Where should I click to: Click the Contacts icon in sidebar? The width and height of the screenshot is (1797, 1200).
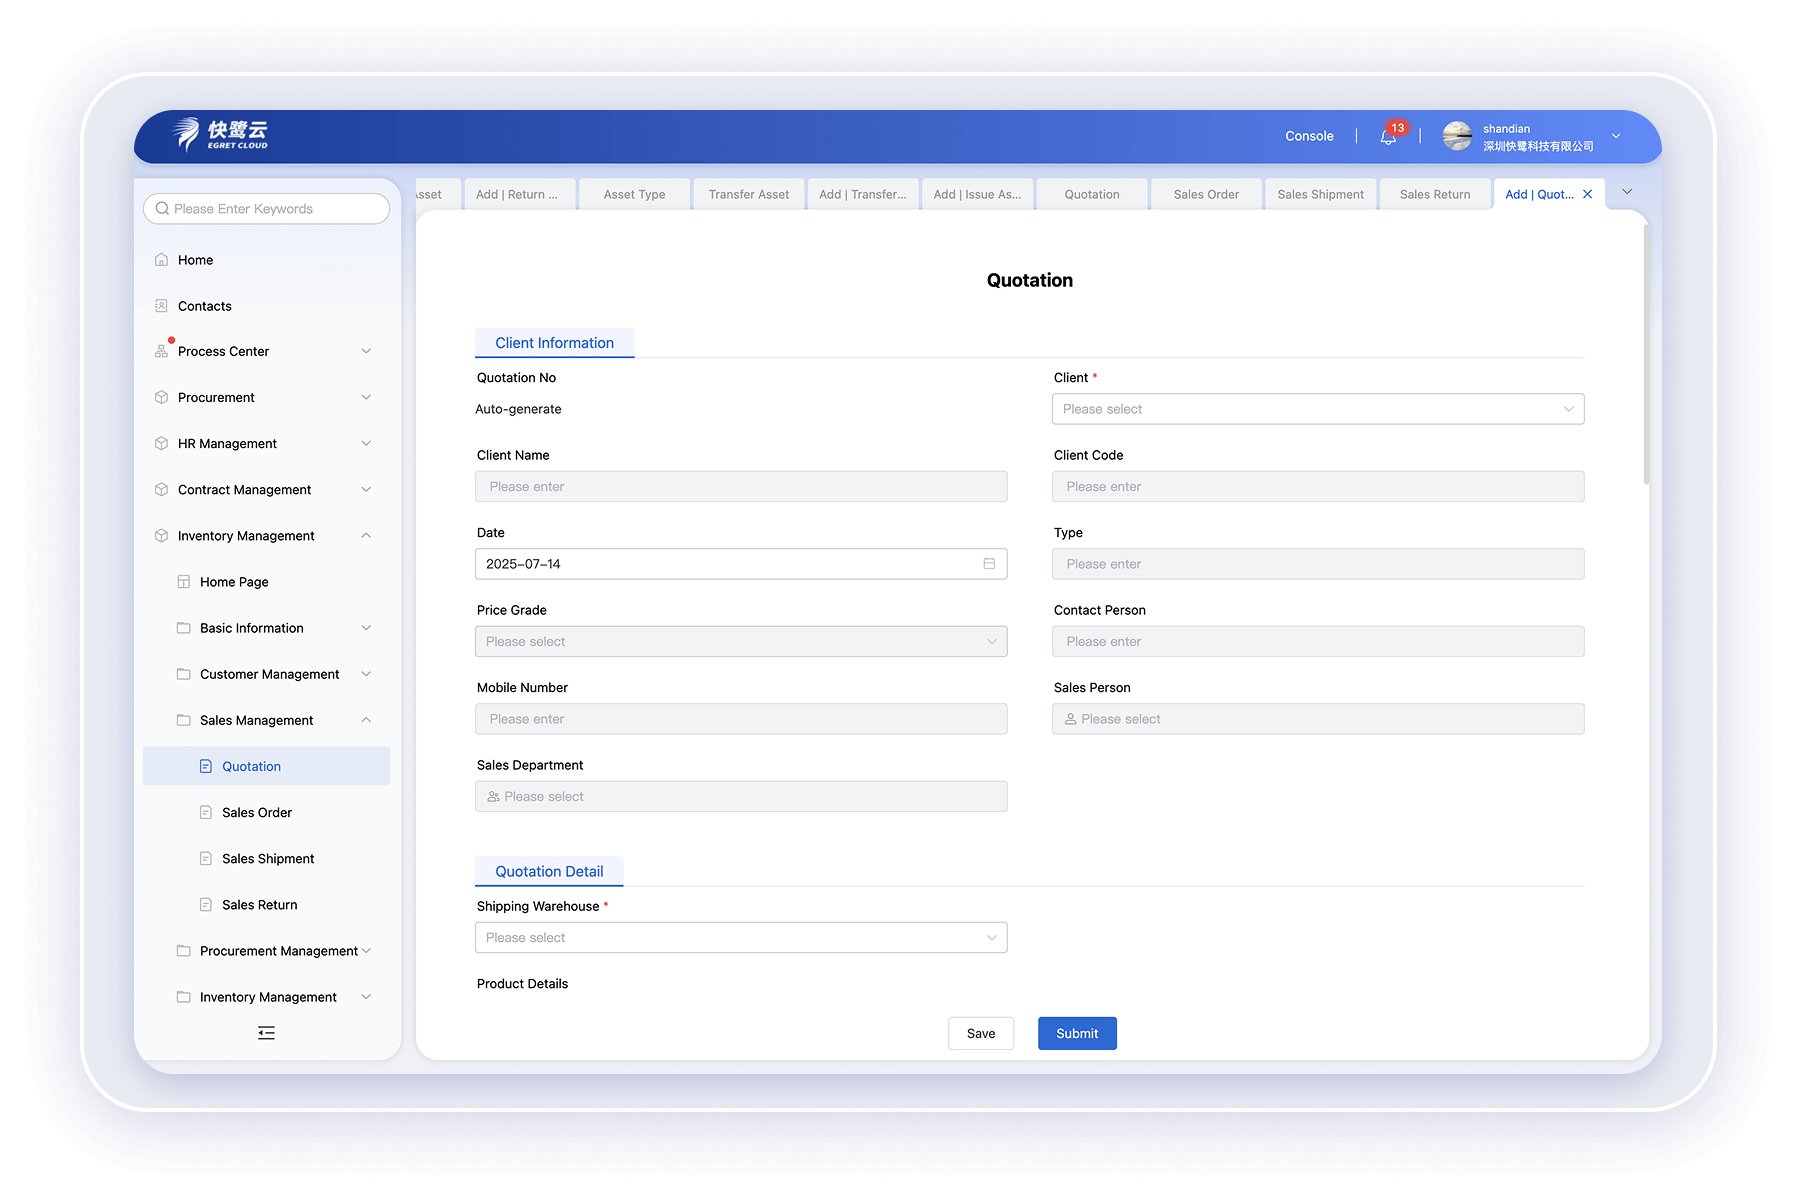(x=161, y=306)
